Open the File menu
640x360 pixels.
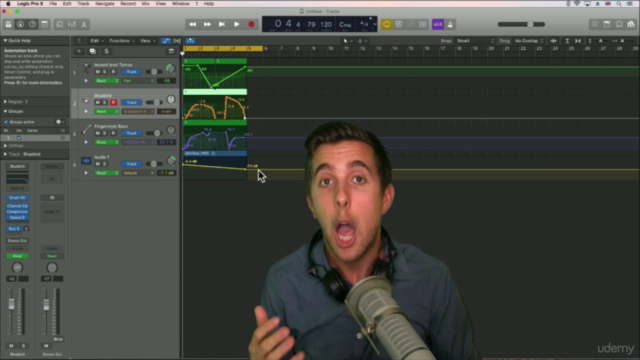click(x=53, y=4)
